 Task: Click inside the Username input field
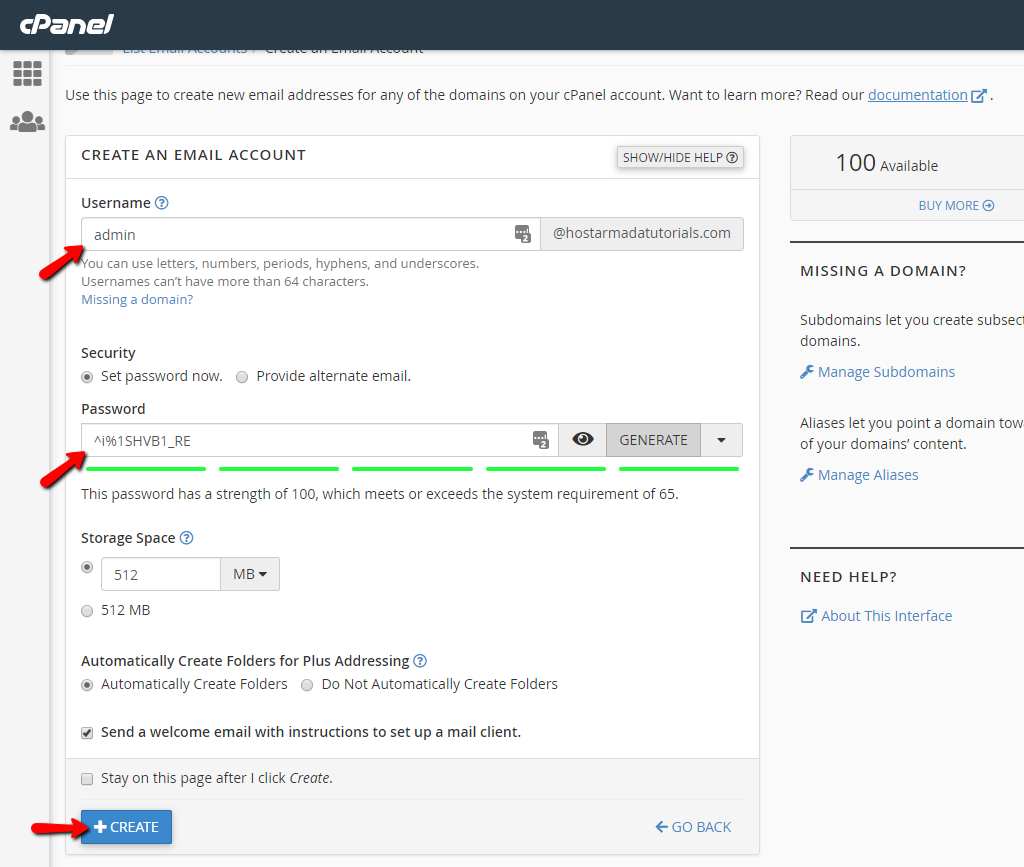[300, 235]
